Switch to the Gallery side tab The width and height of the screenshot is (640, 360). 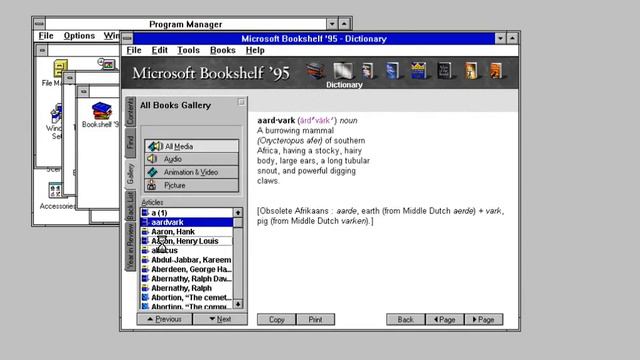pos(130,174)
